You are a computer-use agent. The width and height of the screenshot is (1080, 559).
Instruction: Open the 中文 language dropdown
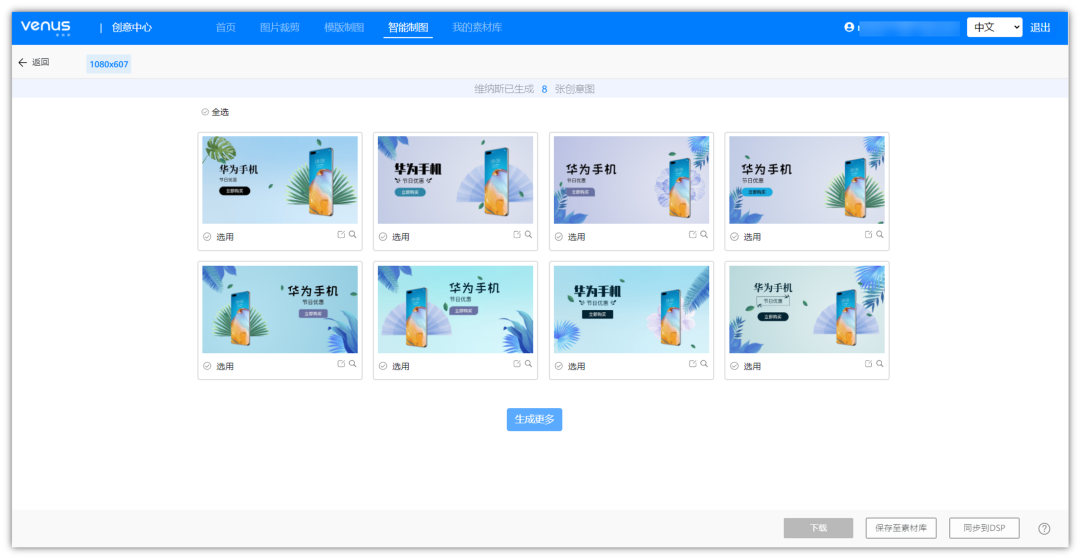(994, 27)
